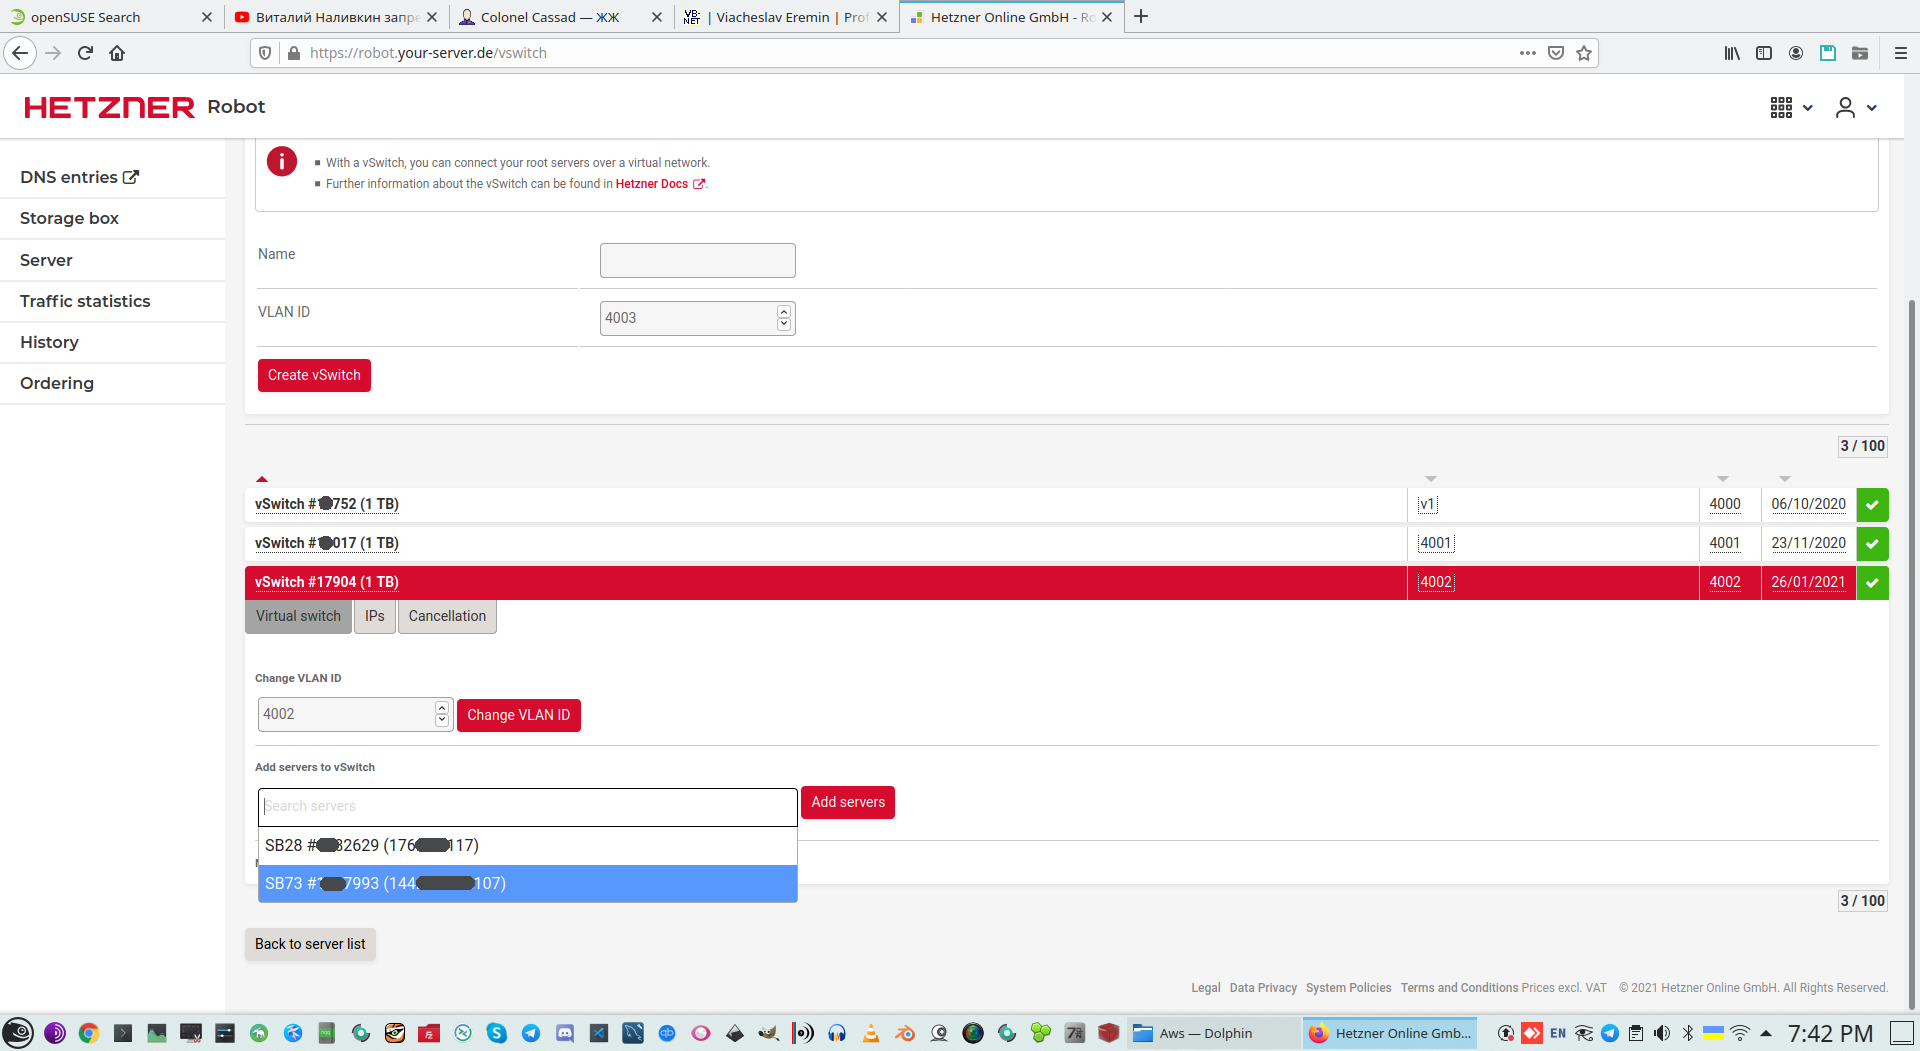This screenshot has height=1051, width=1920.
Task: Show site security lock information
Action: coord(294,53)
